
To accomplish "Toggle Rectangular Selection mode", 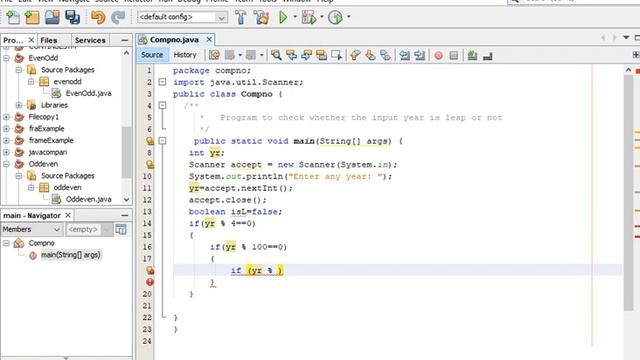I will [x=336, y=55].
